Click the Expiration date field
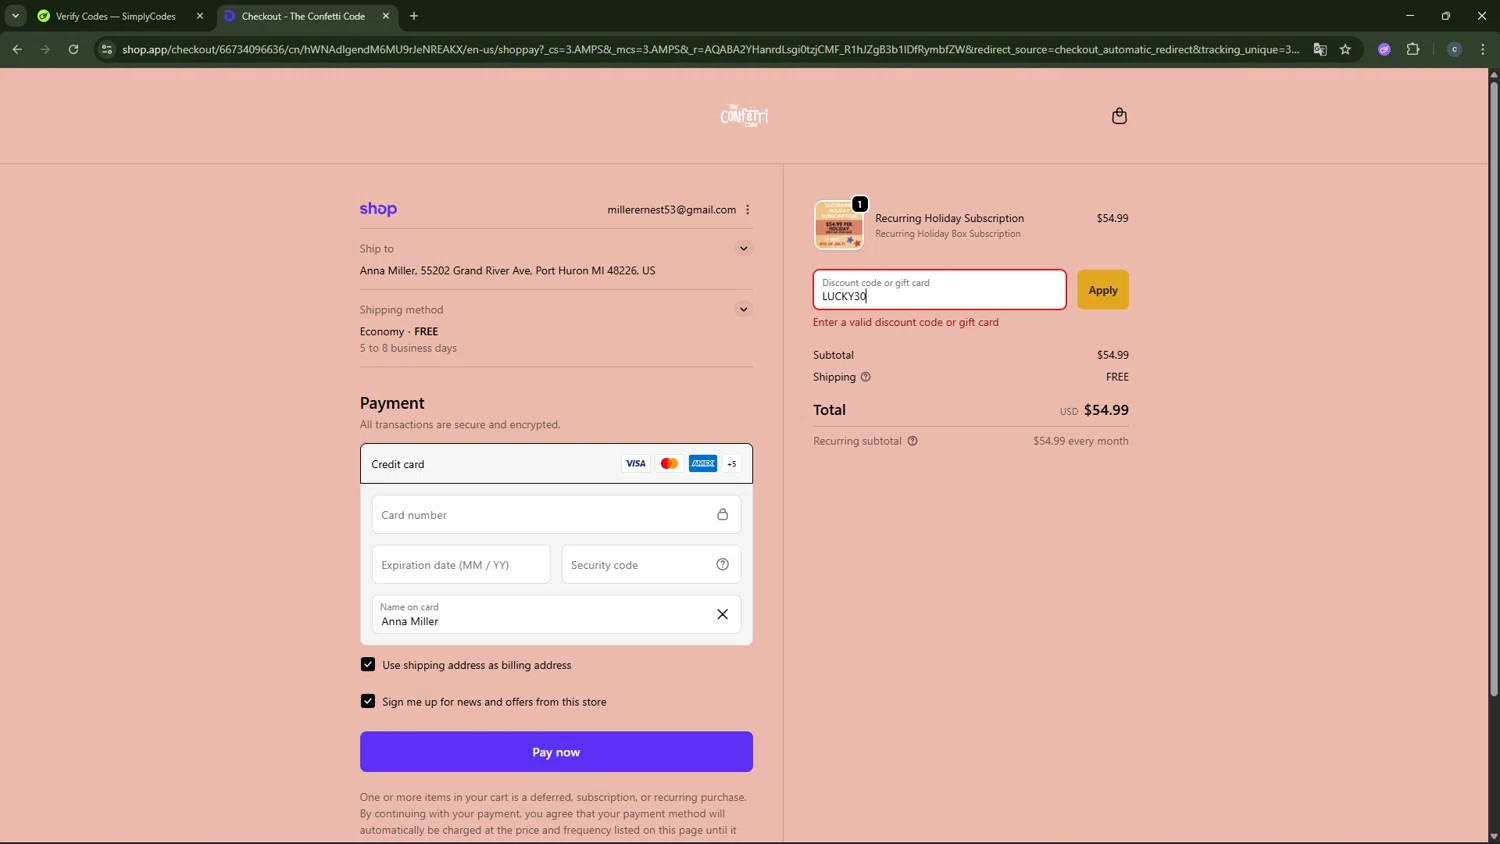The height and width of the screenshot is (844, 1500). (x=461, y=565)
